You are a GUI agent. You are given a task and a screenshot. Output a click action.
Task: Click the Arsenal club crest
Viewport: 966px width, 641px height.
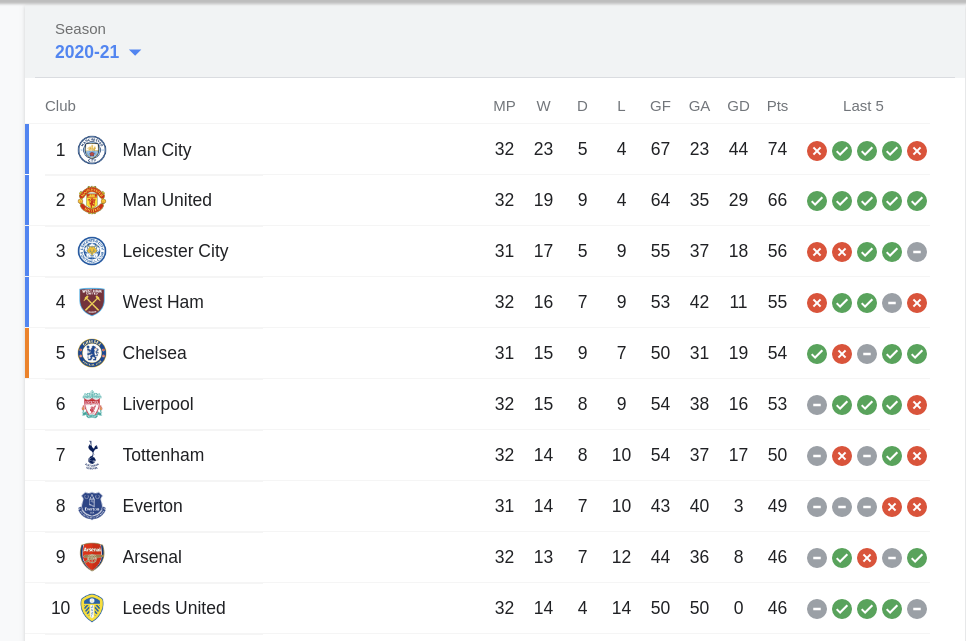[x=92, y=557]
